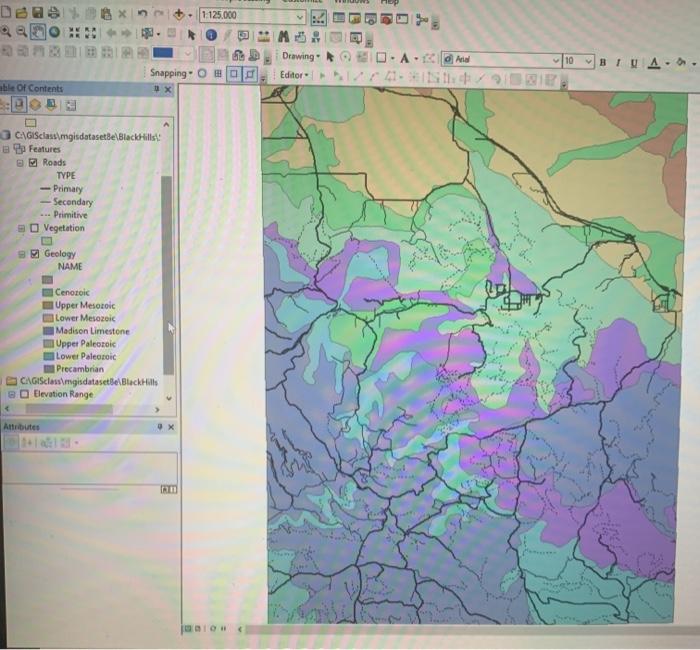
Task: Open the Editor Toolbar icon
Action: coord(318,18)
